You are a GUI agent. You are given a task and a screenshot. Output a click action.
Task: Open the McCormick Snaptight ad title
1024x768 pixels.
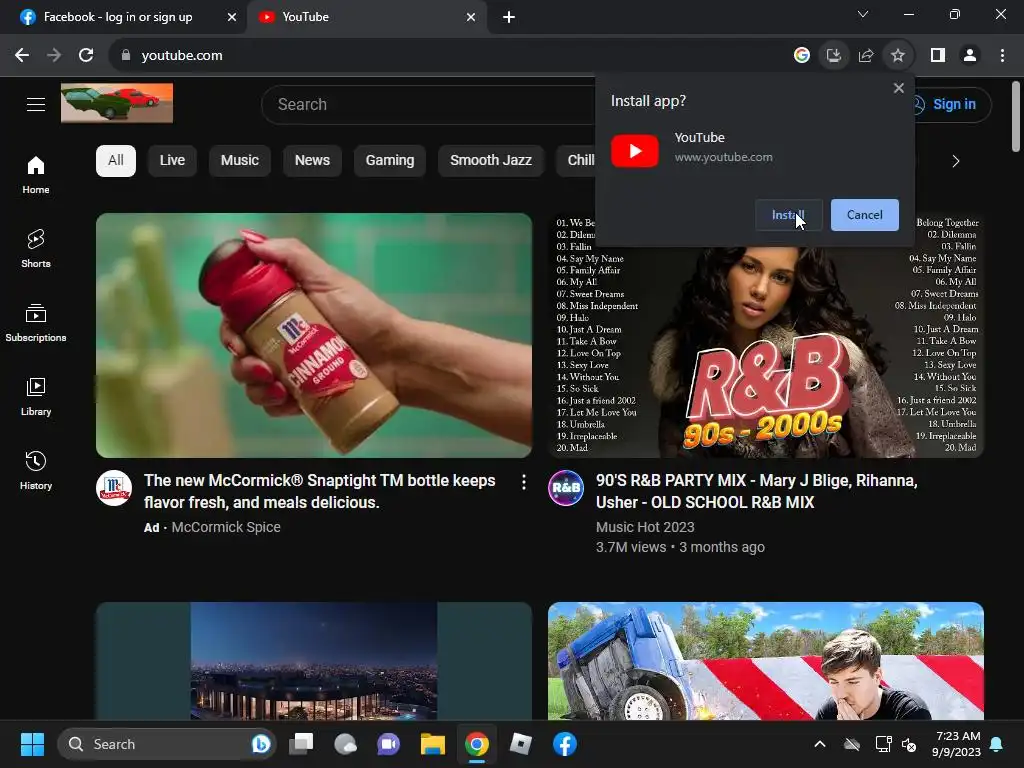pos(319,491)
